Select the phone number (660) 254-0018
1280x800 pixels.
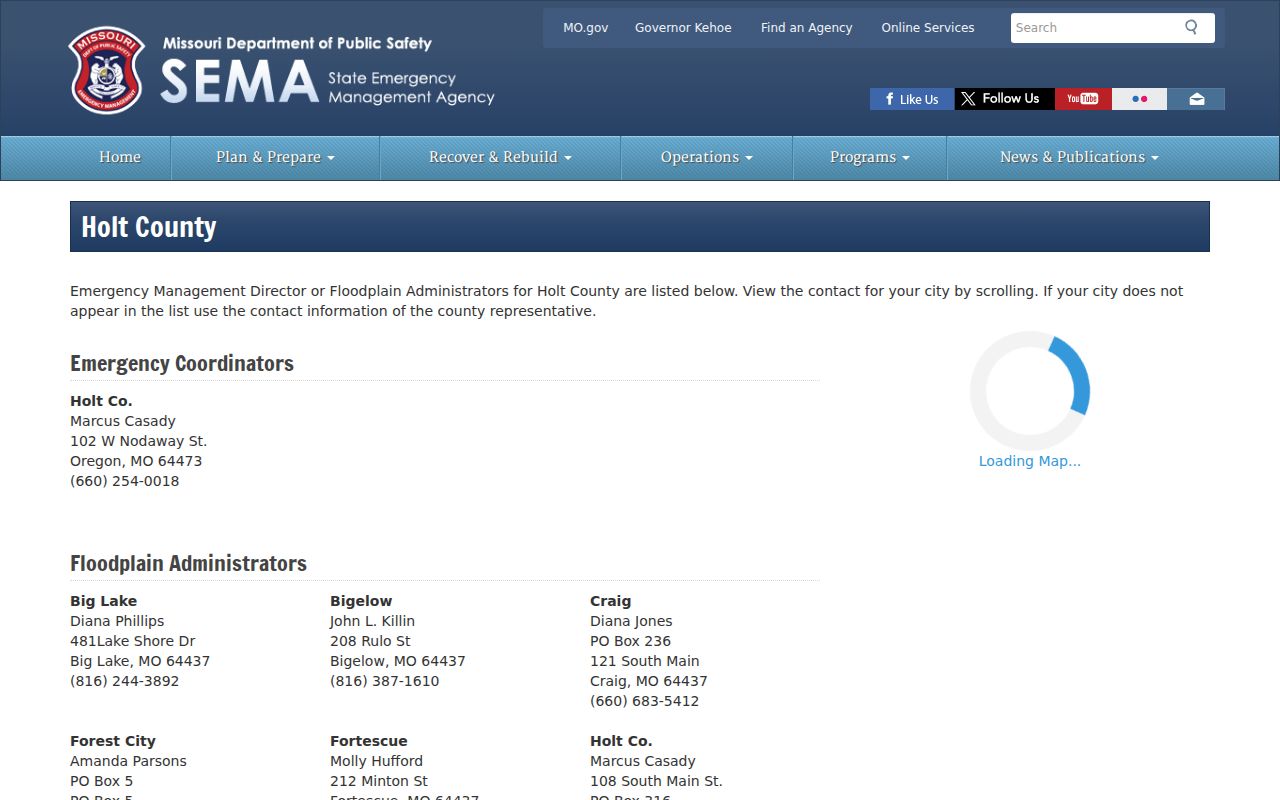(x=125, y=481)
